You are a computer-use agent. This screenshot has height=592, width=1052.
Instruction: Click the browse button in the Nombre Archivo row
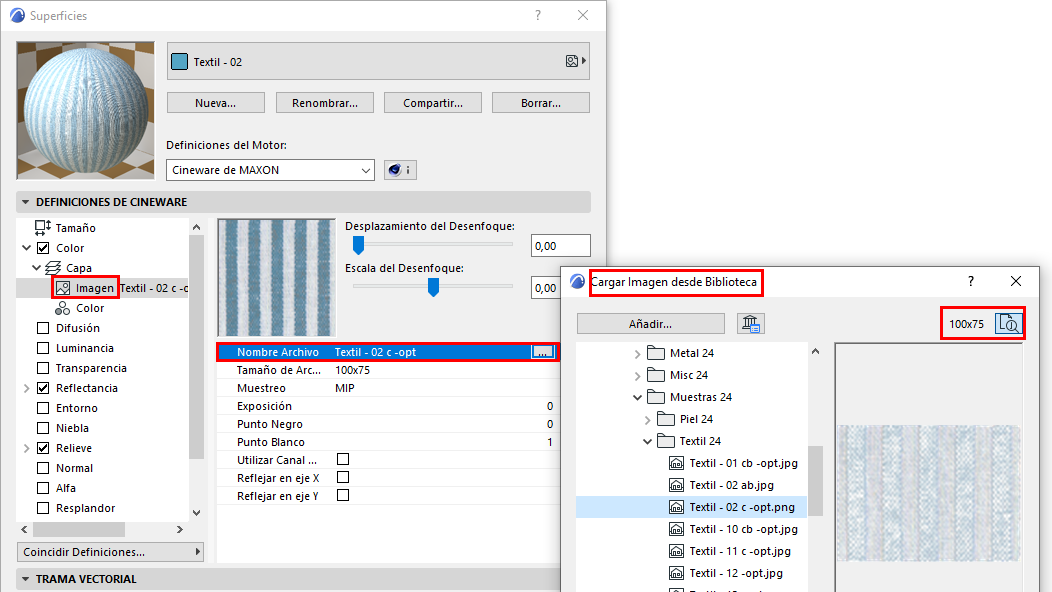(543, 352)
